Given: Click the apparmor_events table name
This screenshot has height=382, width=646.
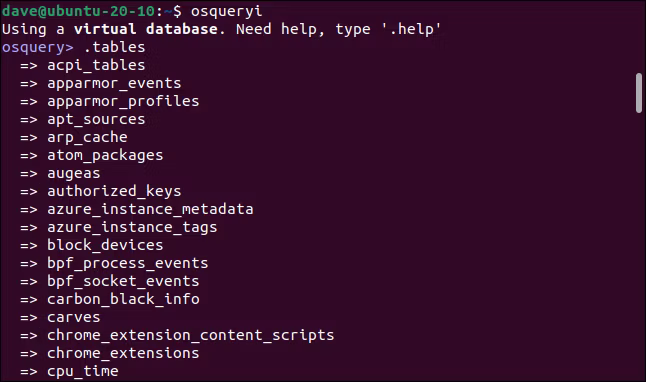Looking at the screenshot, I should click(114, 83).
